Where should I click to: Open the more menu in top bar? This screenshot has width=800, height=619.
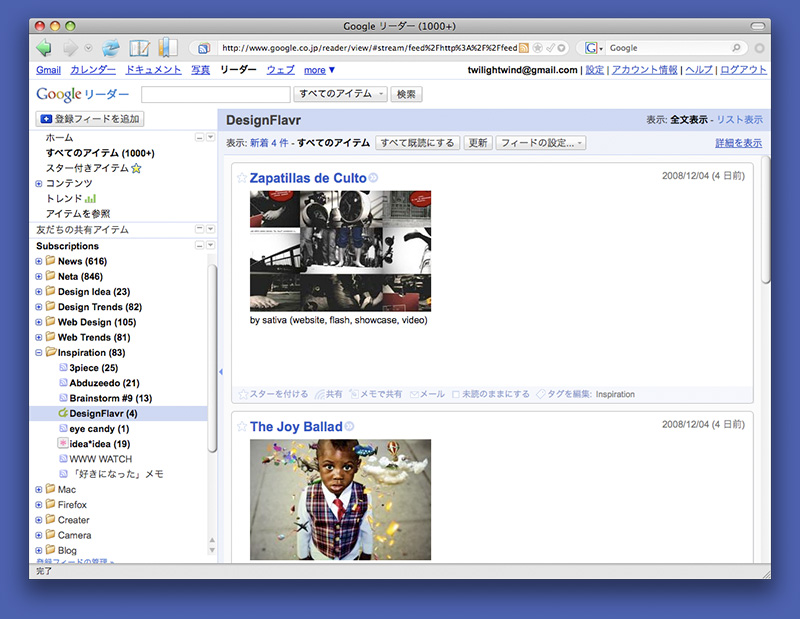click(x=319, y=70)
